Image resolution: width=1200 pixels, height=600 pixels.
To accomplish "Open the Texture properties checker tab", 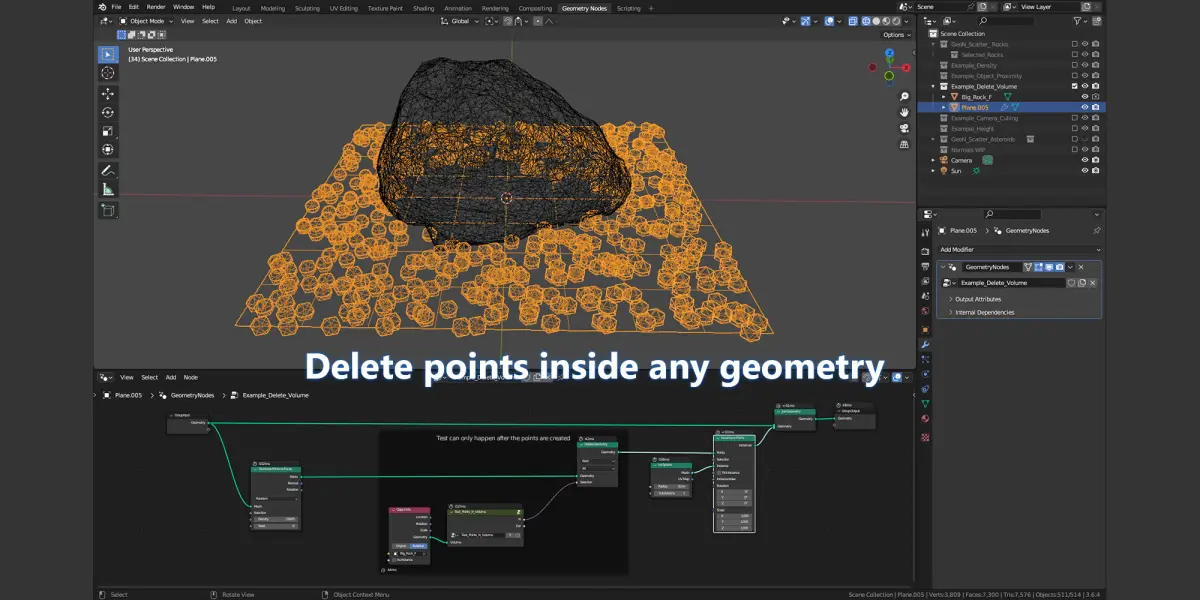I will coord(925,437).
